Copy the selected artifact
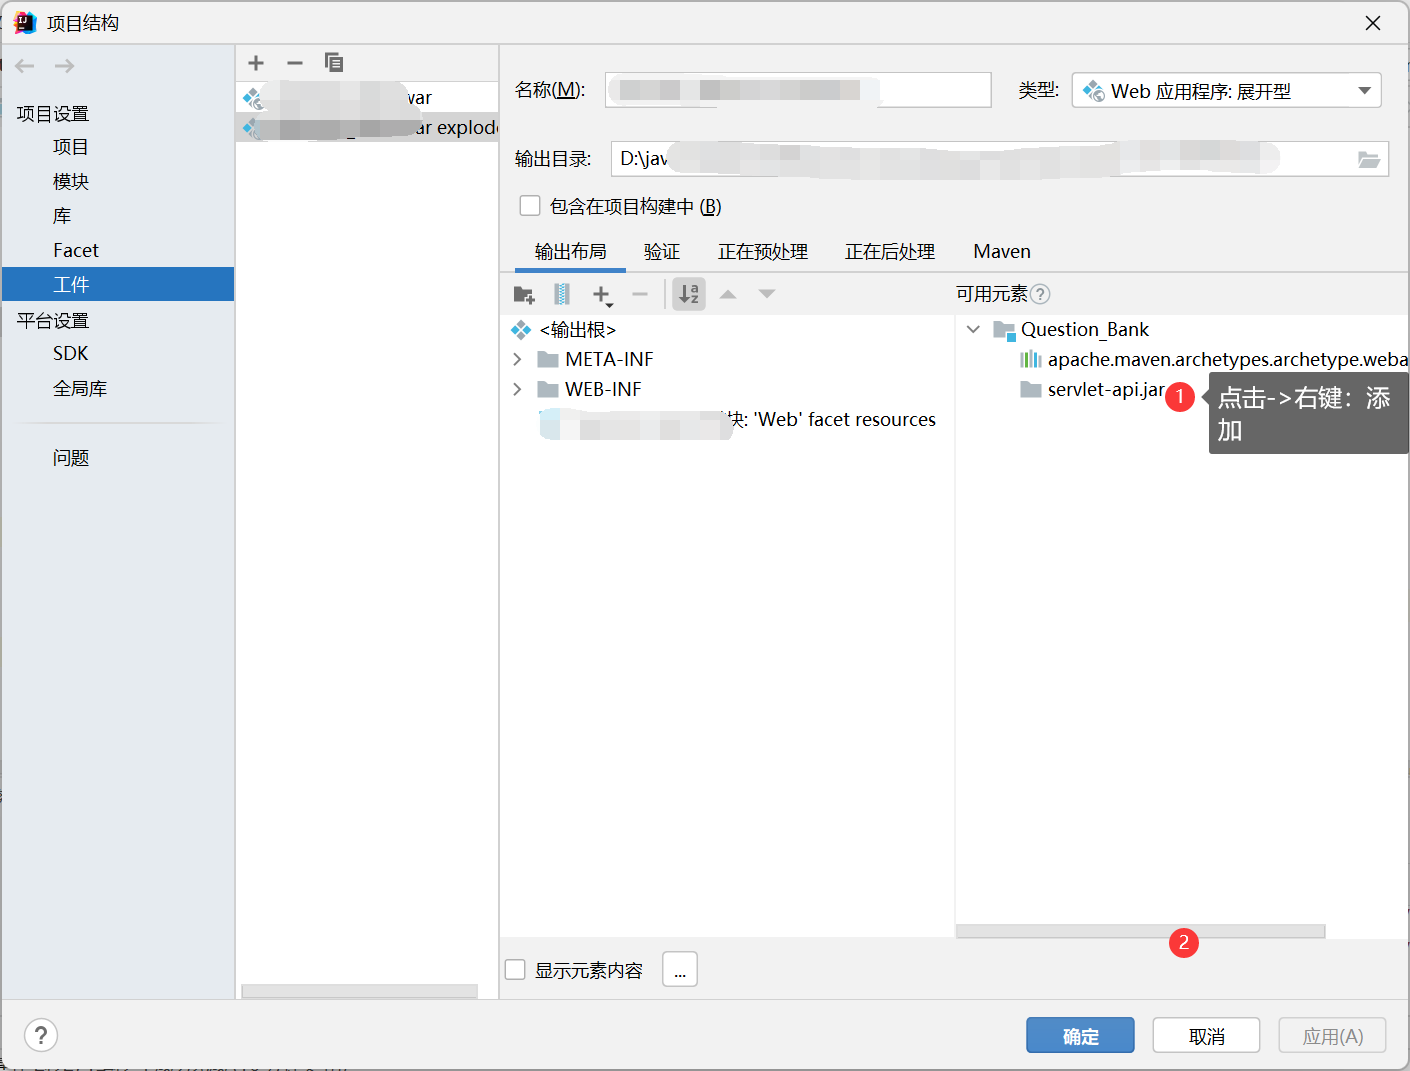The image size is (1410, 1071). click(x=334, y=63)
